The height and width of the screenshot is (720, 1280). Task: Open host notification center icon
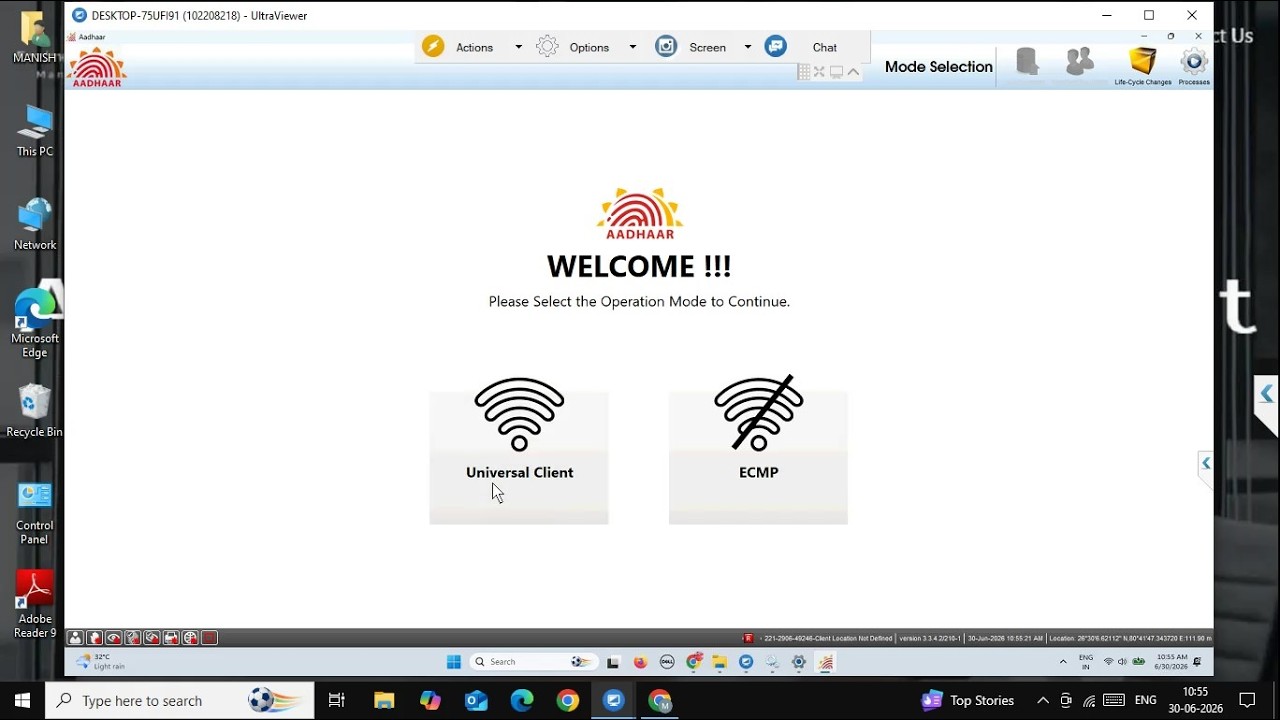[x=1247, y=700]
